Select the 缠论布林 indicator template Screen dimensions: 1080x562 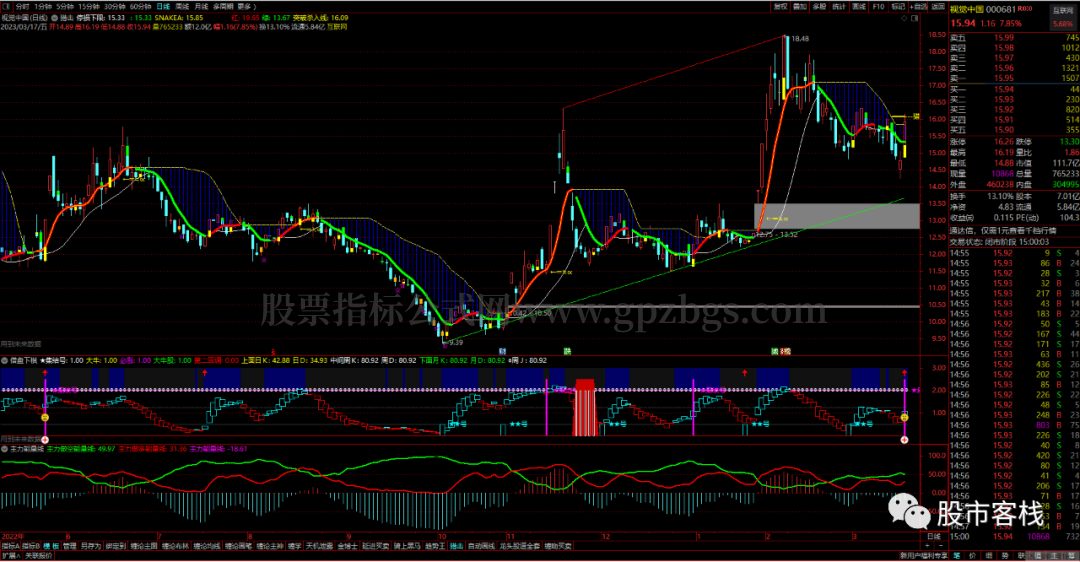tap(175, 546)
